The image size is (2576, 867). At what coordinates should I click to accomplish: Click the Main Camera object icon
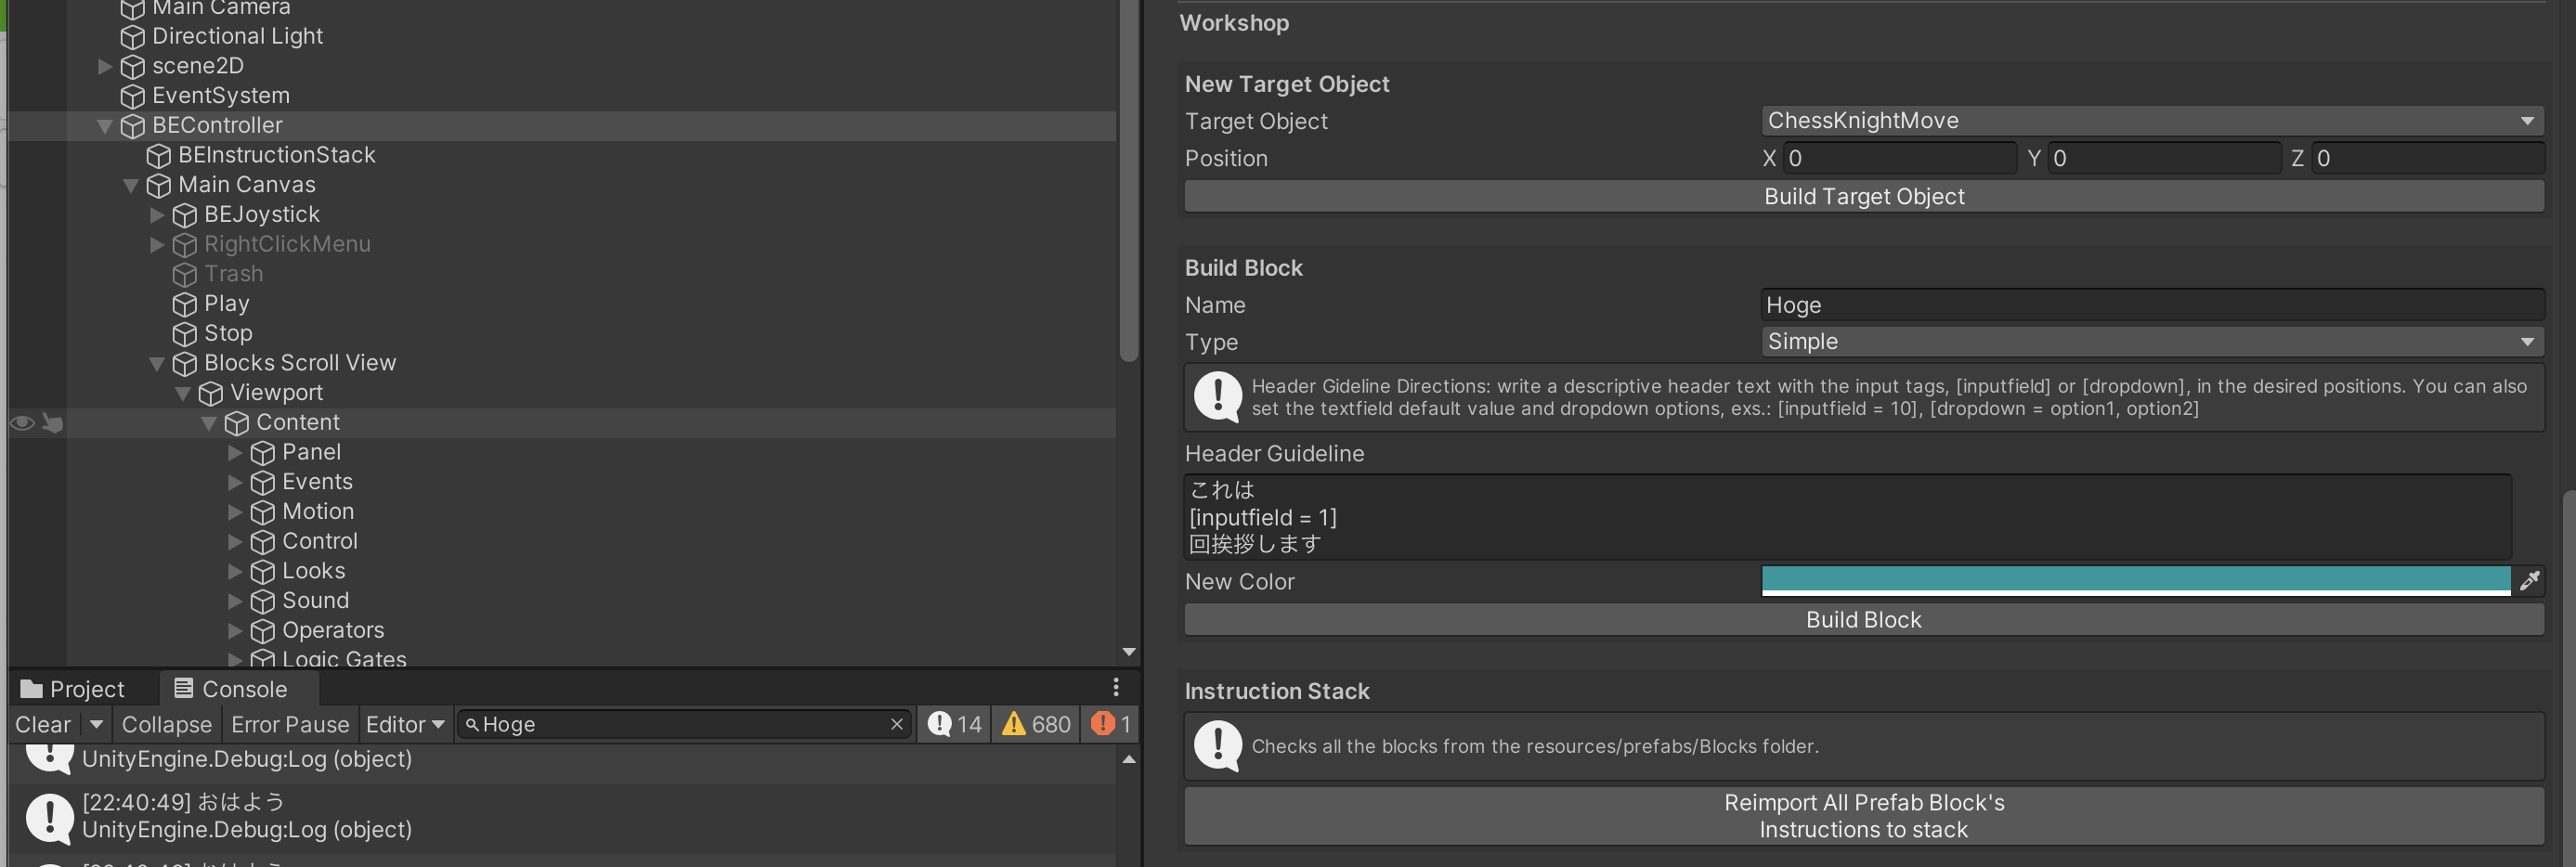132,9
